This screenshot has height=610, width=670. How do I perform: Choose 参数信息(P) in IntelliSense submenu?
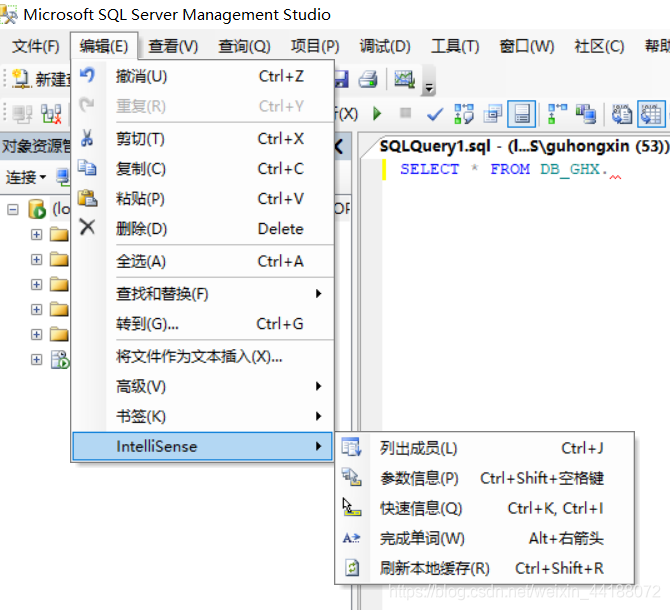pos(485,478)
